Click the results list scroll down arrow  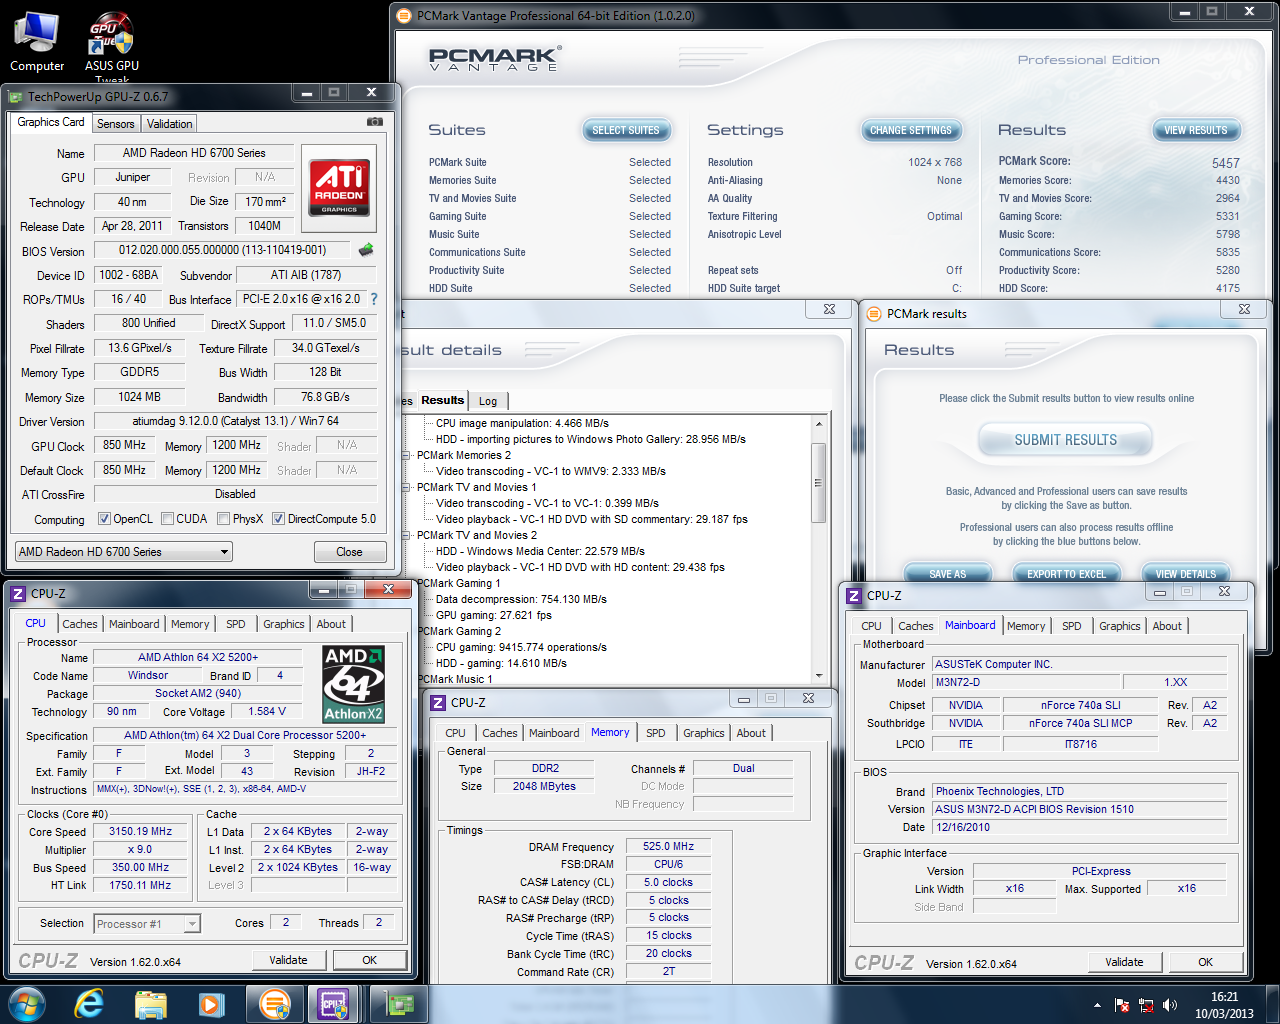point(818,676)
